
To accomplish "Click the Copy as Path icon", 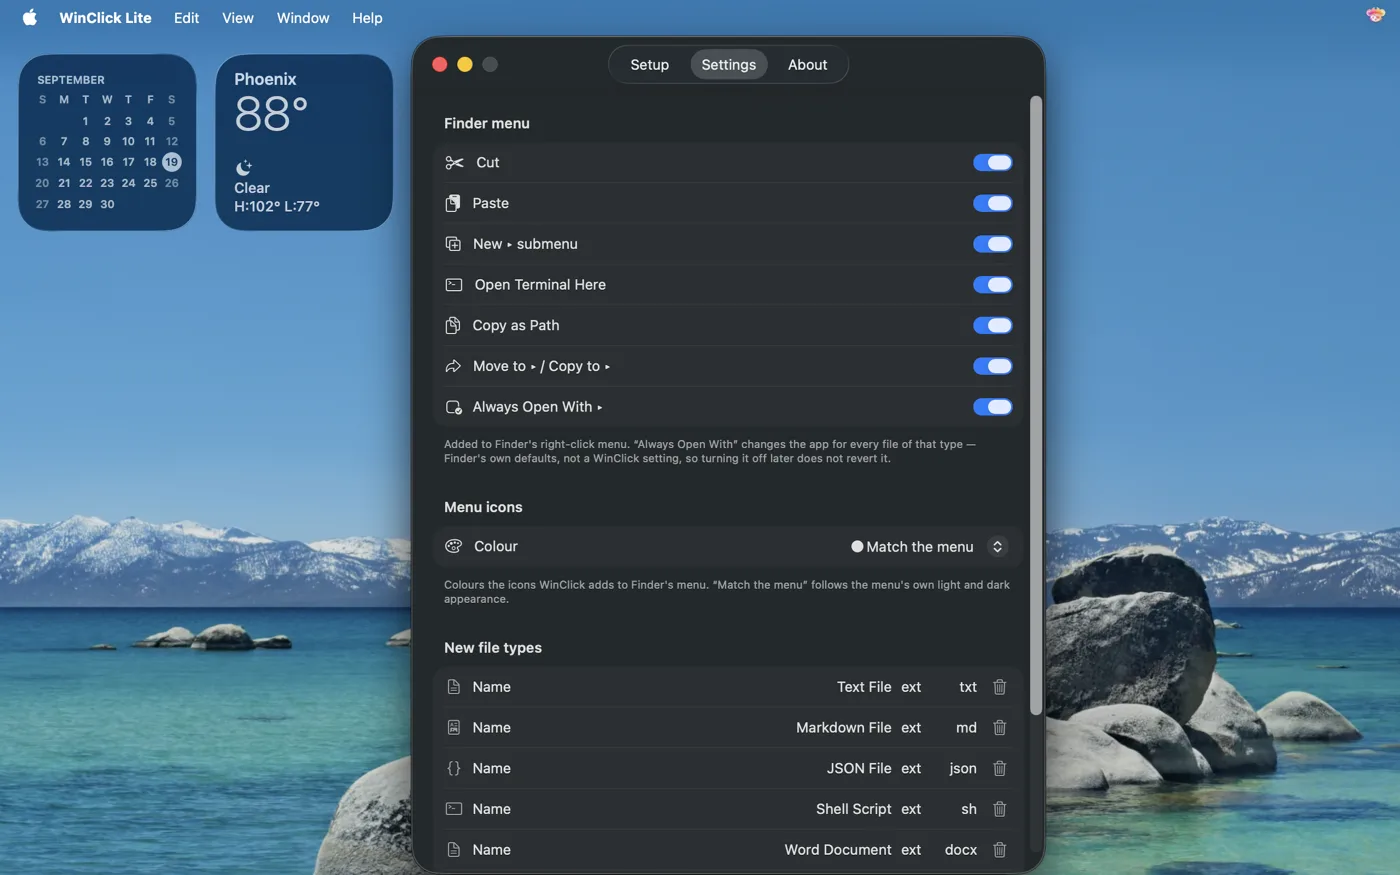I will point(453,325).
